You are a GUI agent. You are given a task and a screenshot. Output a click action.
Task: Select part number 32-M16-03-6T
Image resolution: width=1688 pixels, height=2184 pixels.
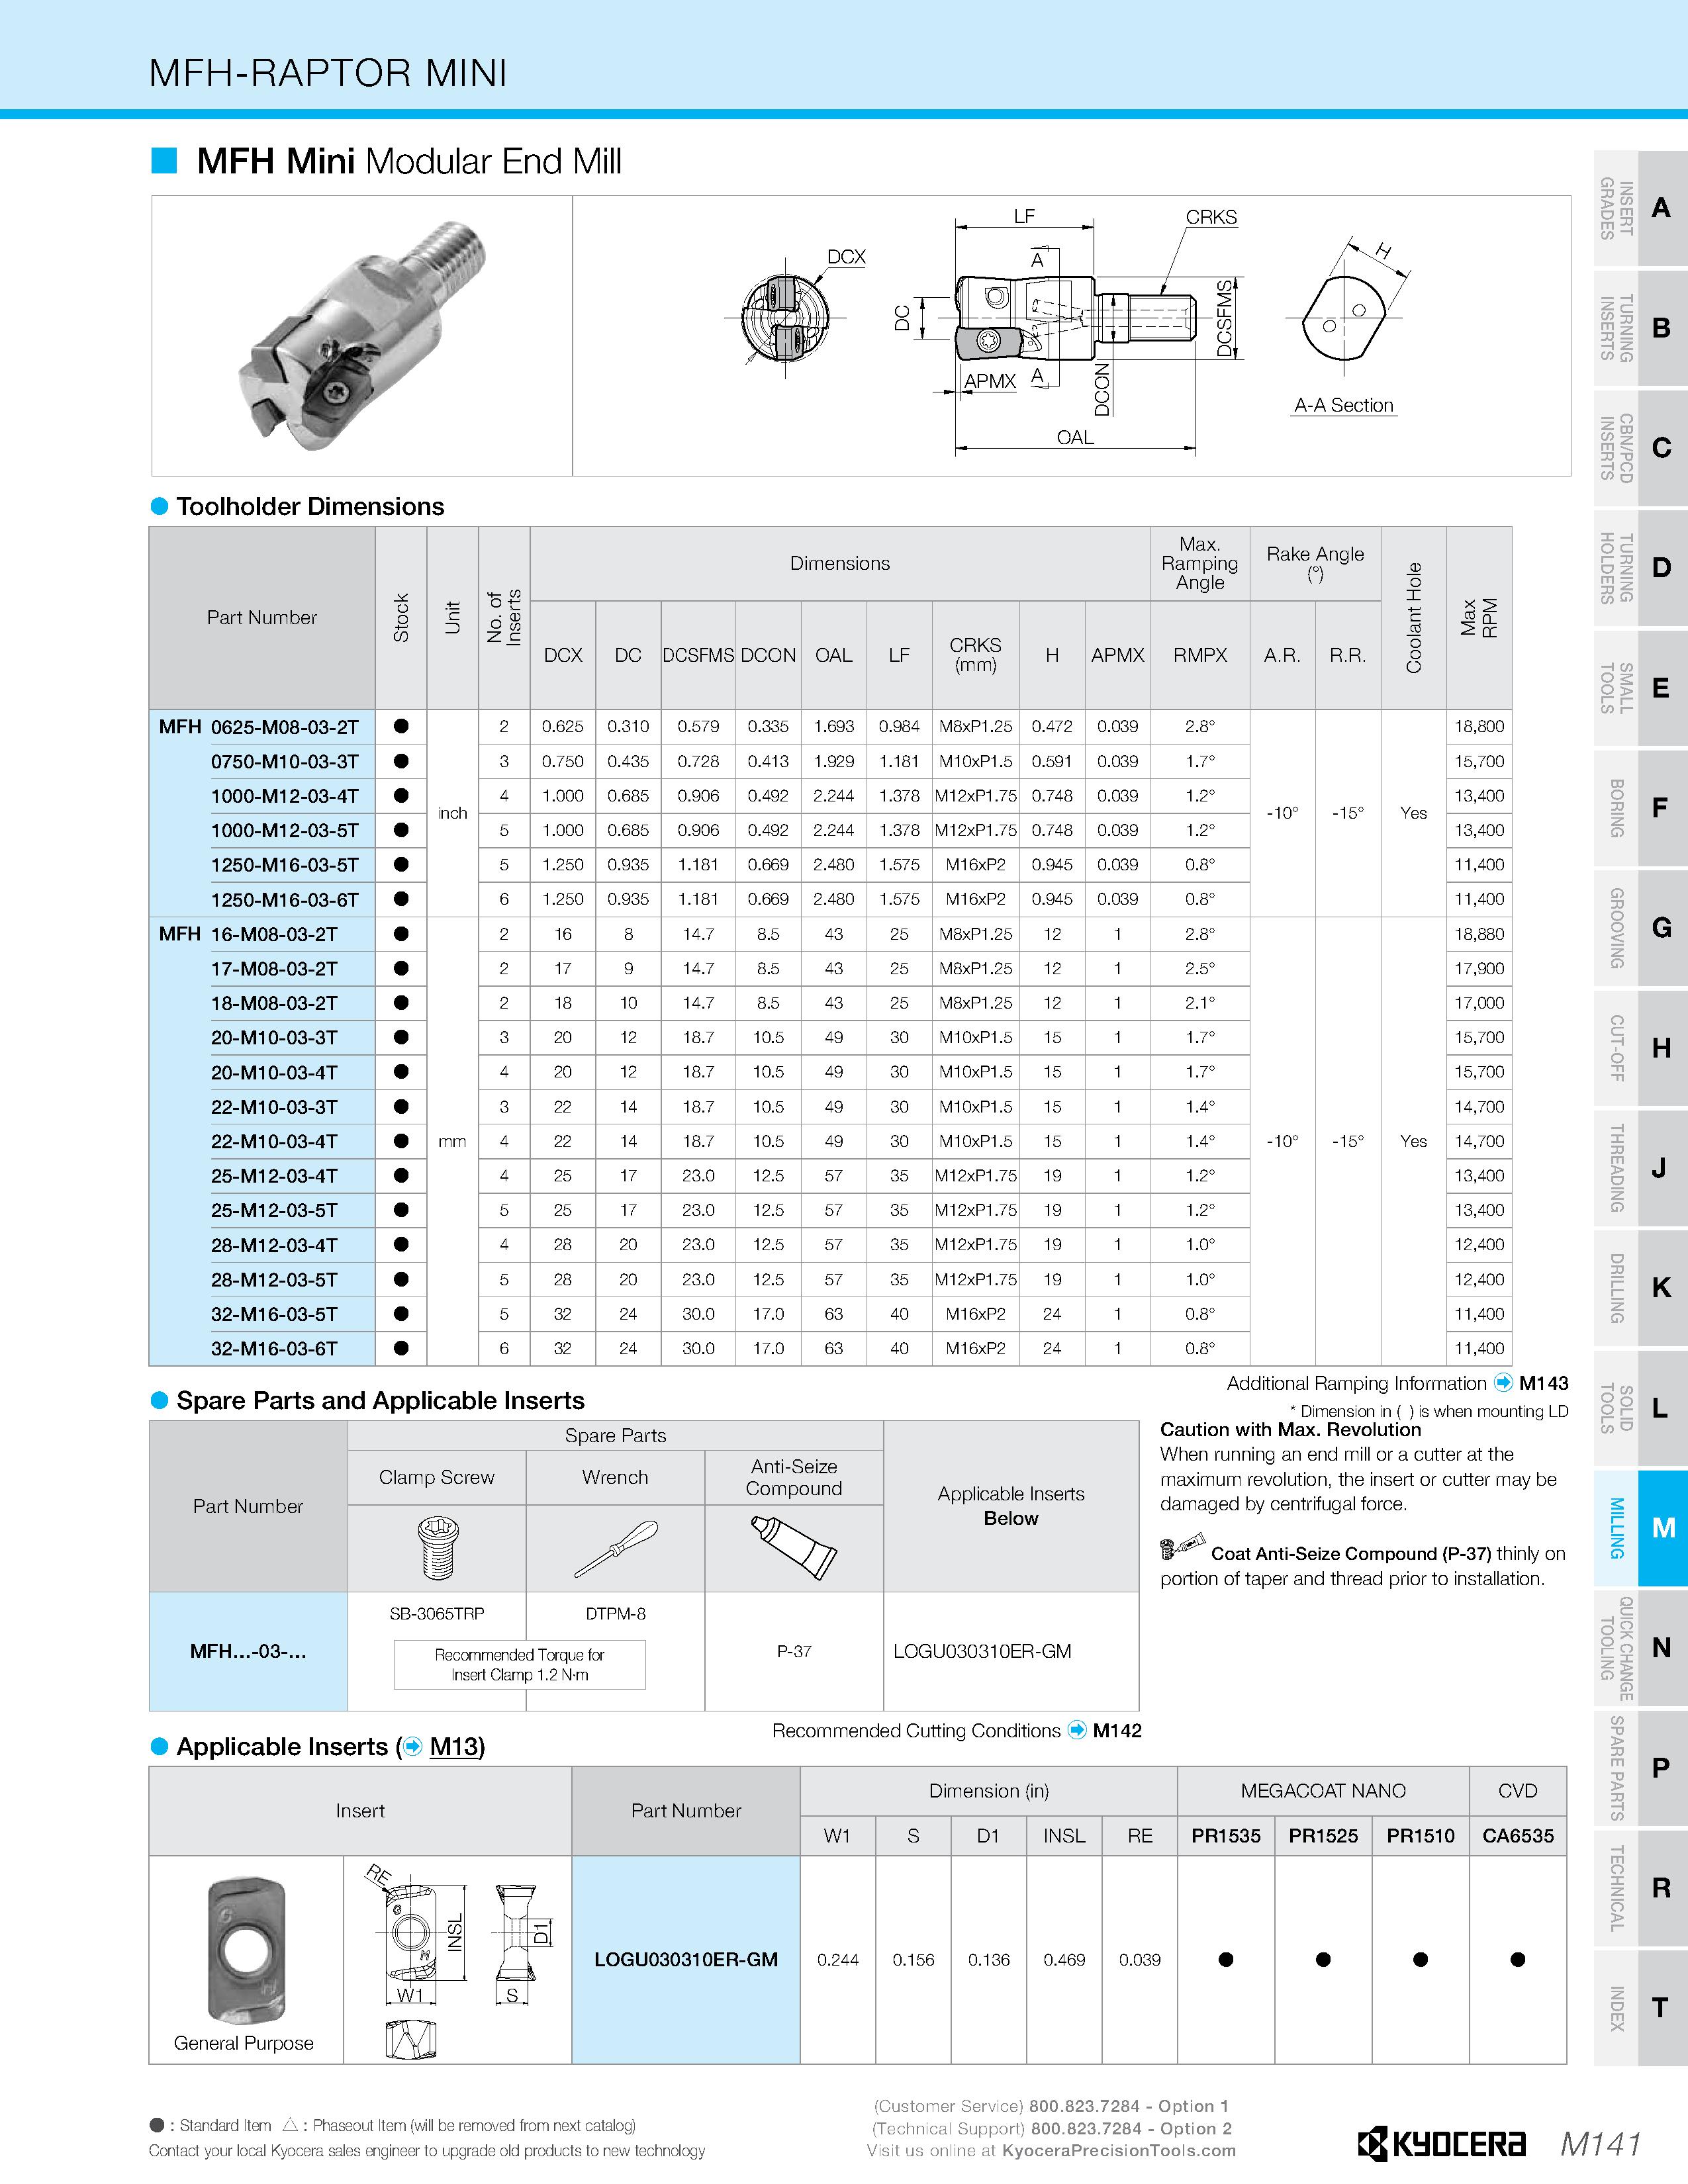(x=275, y=1348)
